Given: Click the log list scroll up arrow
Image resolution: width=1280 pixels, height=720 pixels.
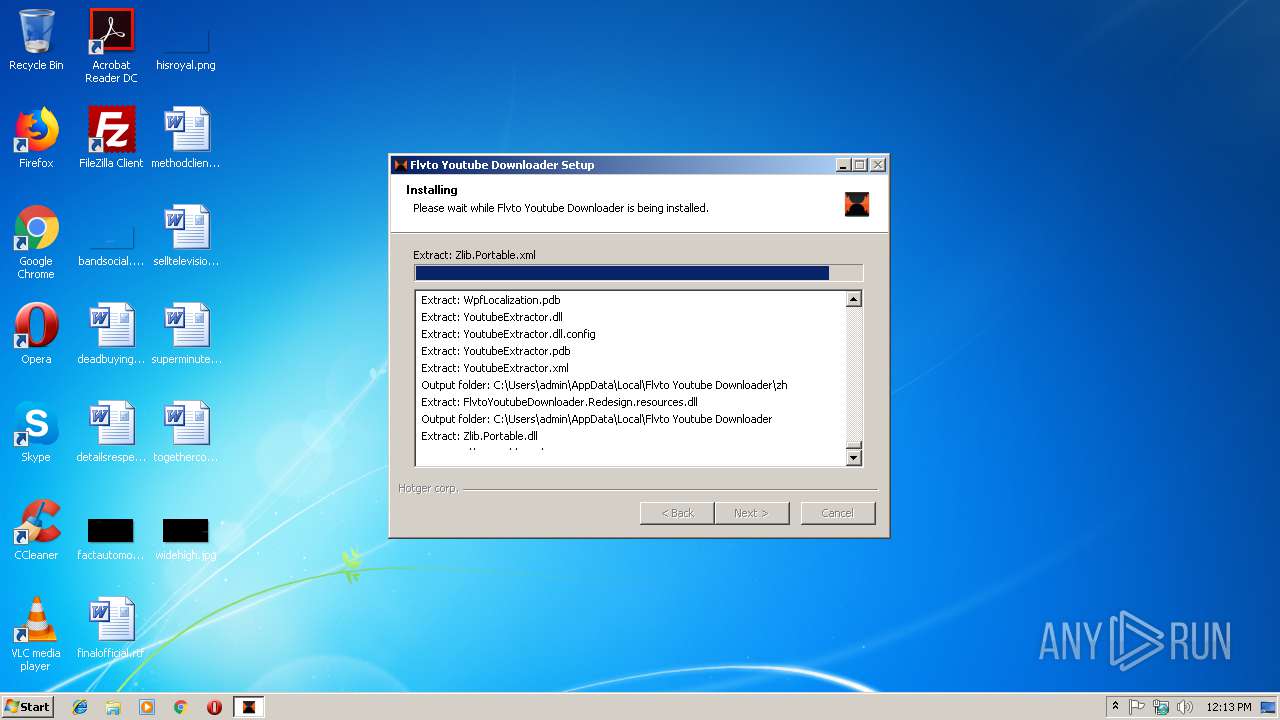Looking at the screenshot, I should click(x=853, y=299).
